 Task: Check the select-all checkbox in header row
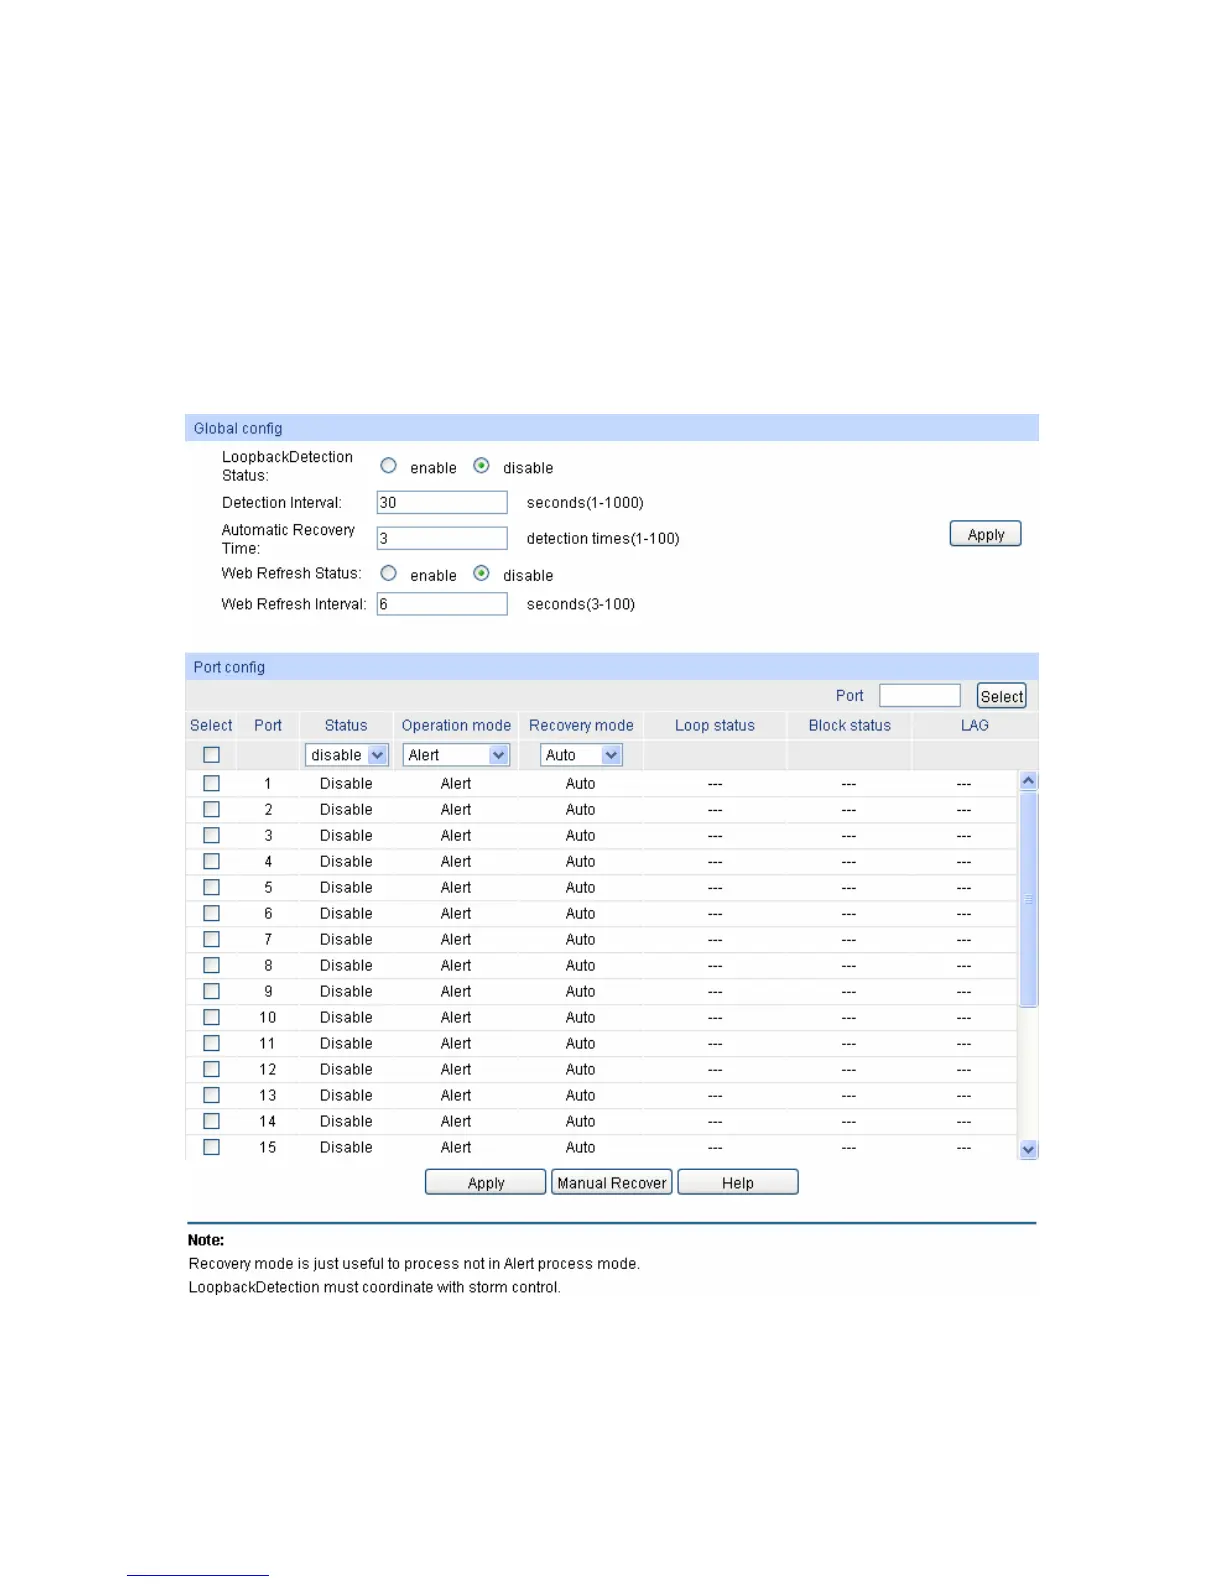coord(211,755)
